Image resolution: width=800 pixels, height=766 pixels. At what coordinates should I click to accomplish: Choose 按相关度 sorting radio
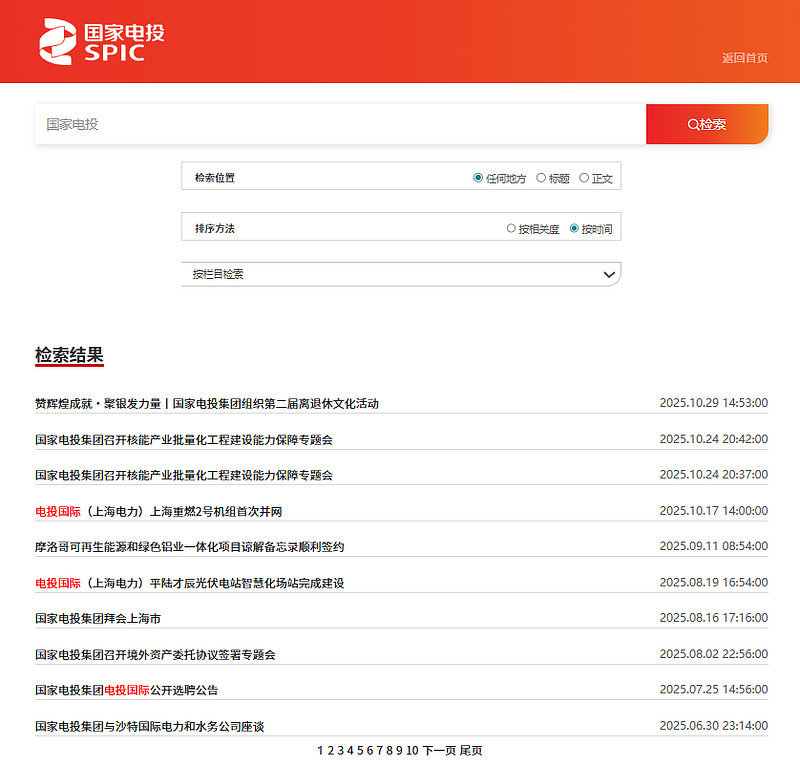511,228
